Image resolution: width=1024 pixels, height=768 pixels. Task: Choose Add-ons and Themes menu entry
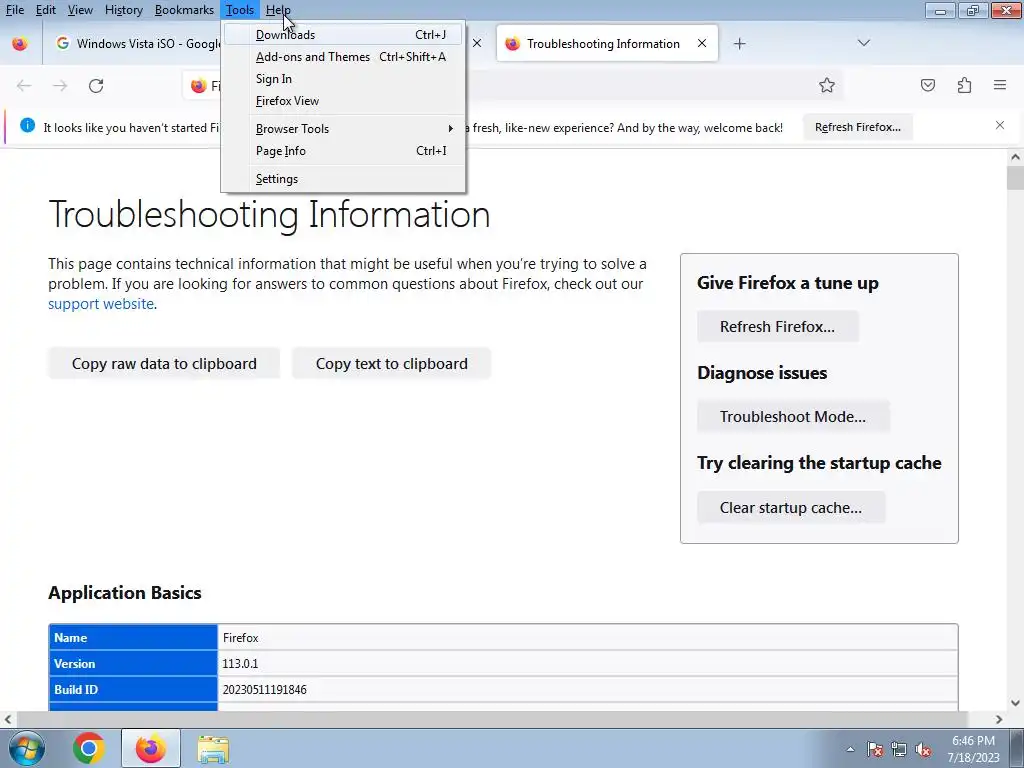pyautogui.click(x=344, y=57)
